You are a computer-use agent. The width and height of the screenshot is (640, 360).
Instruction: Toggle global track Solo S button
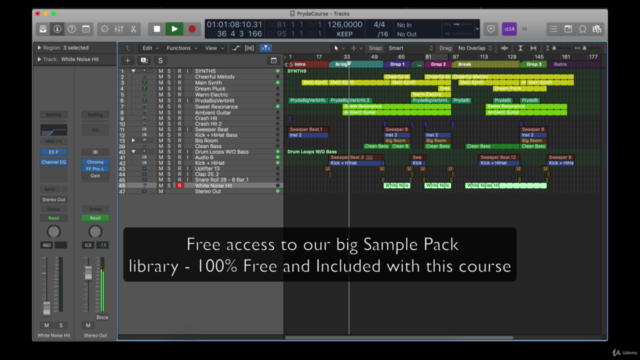(160, 60)
